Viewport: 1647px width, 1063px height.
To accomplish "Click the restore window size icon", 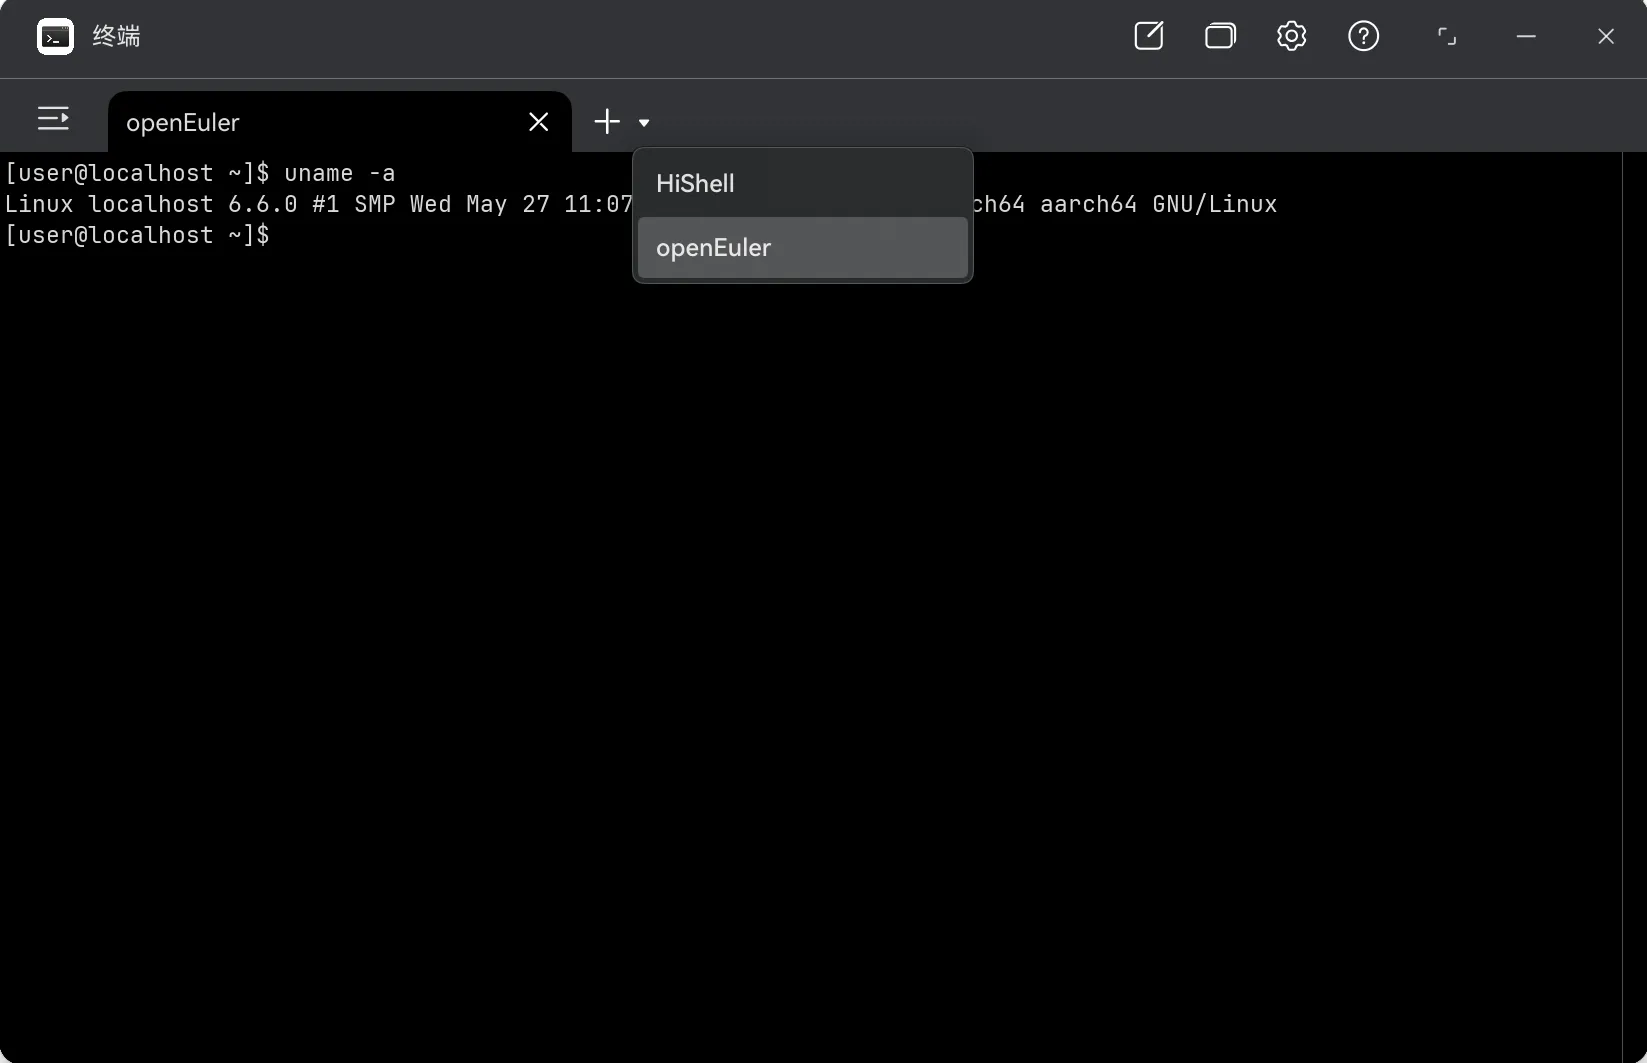I will tap(1447, 37).
